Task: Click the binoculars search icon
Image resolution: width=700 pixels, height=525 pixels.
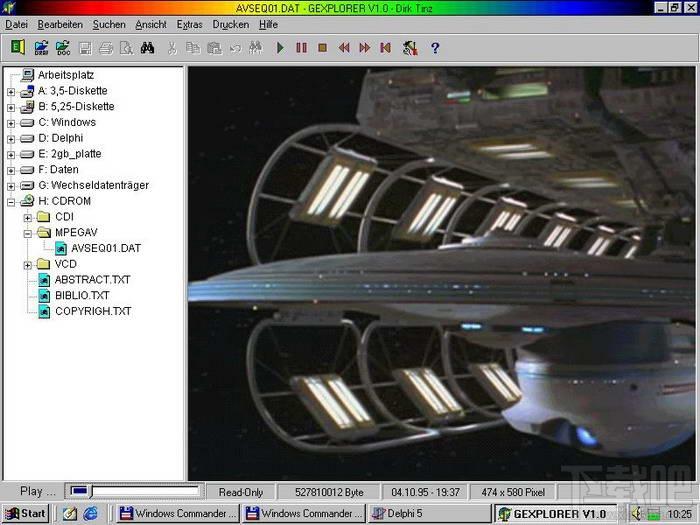Action: (147, 47)
